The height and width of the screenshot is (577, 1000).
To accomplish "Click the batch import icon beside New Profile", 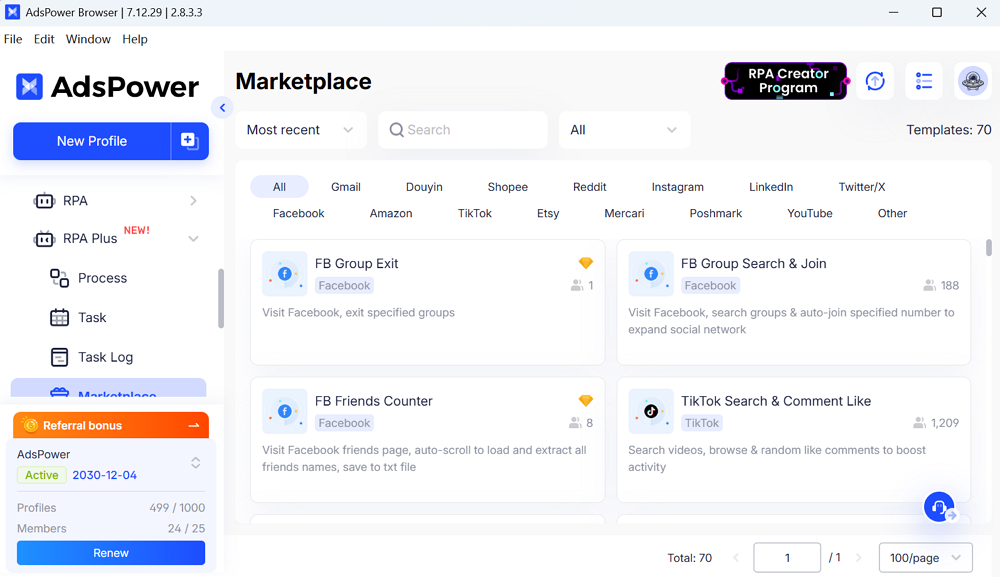I will (x=190, y=141).
